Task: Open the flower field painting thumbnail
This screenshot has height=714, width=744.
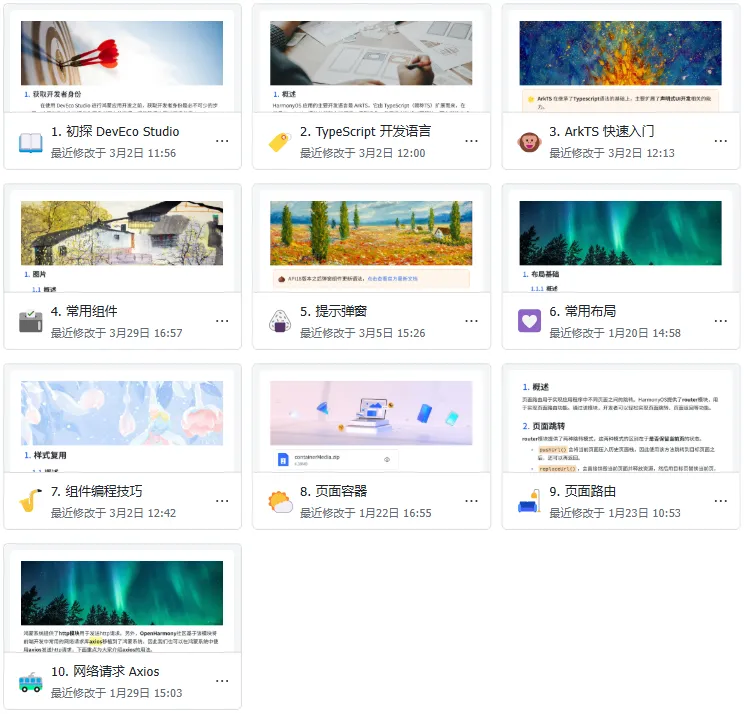Action: pyautogui.click(x=371, y=233)
